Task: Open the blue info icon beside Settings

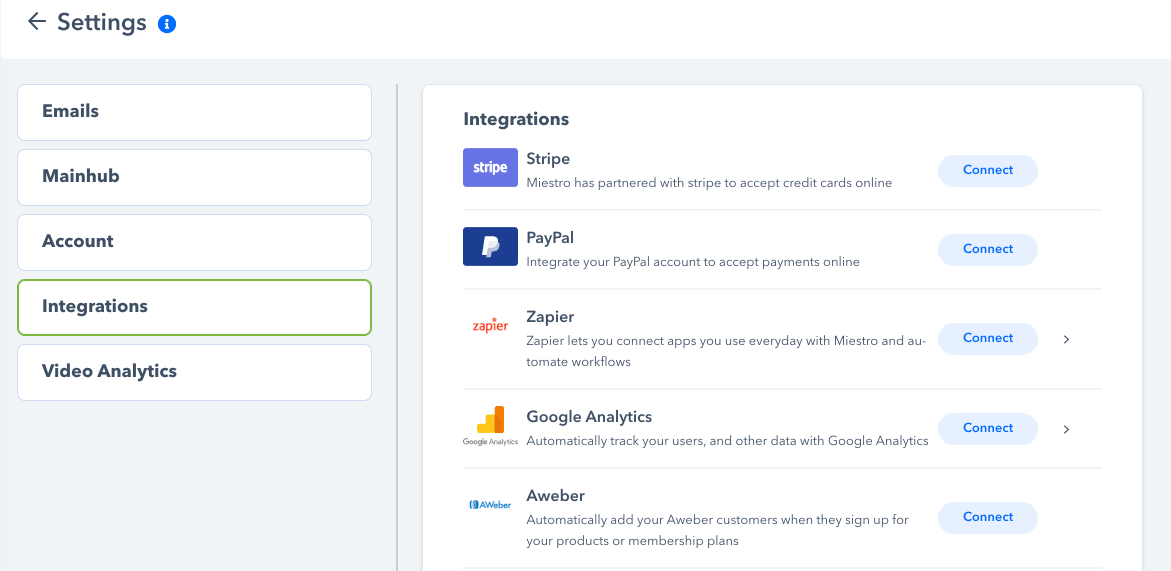Action: [x=167, y=25]
